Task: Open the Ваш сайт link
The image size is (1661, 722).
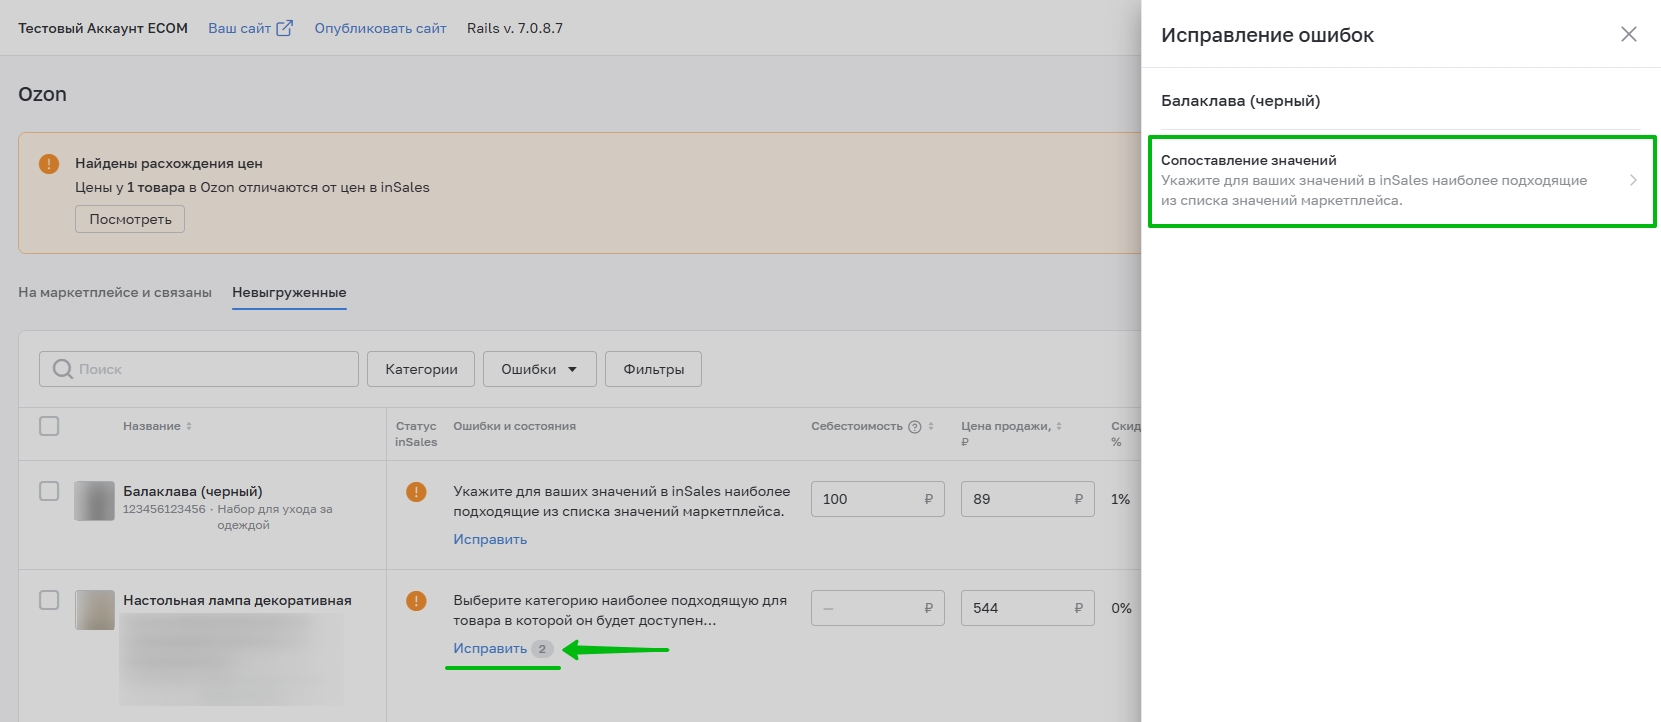Action: [x=239, y=28]
